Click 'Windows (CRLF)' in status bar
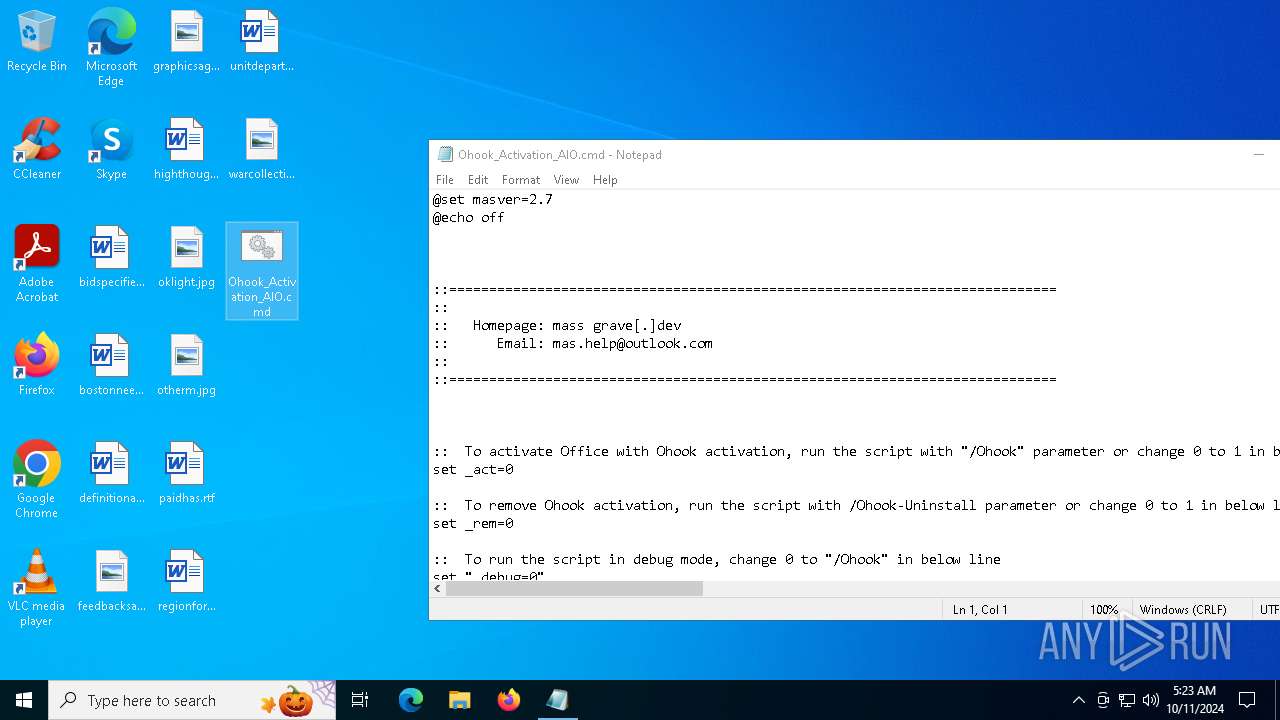This screenshot has width=1280, height=720. click(1183, 609)
